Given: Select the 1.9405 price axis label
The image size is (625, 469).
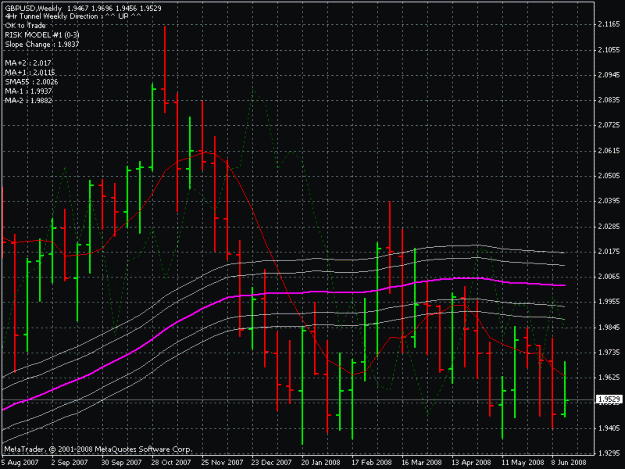Looking at the screenshot, I should point(609,428).
